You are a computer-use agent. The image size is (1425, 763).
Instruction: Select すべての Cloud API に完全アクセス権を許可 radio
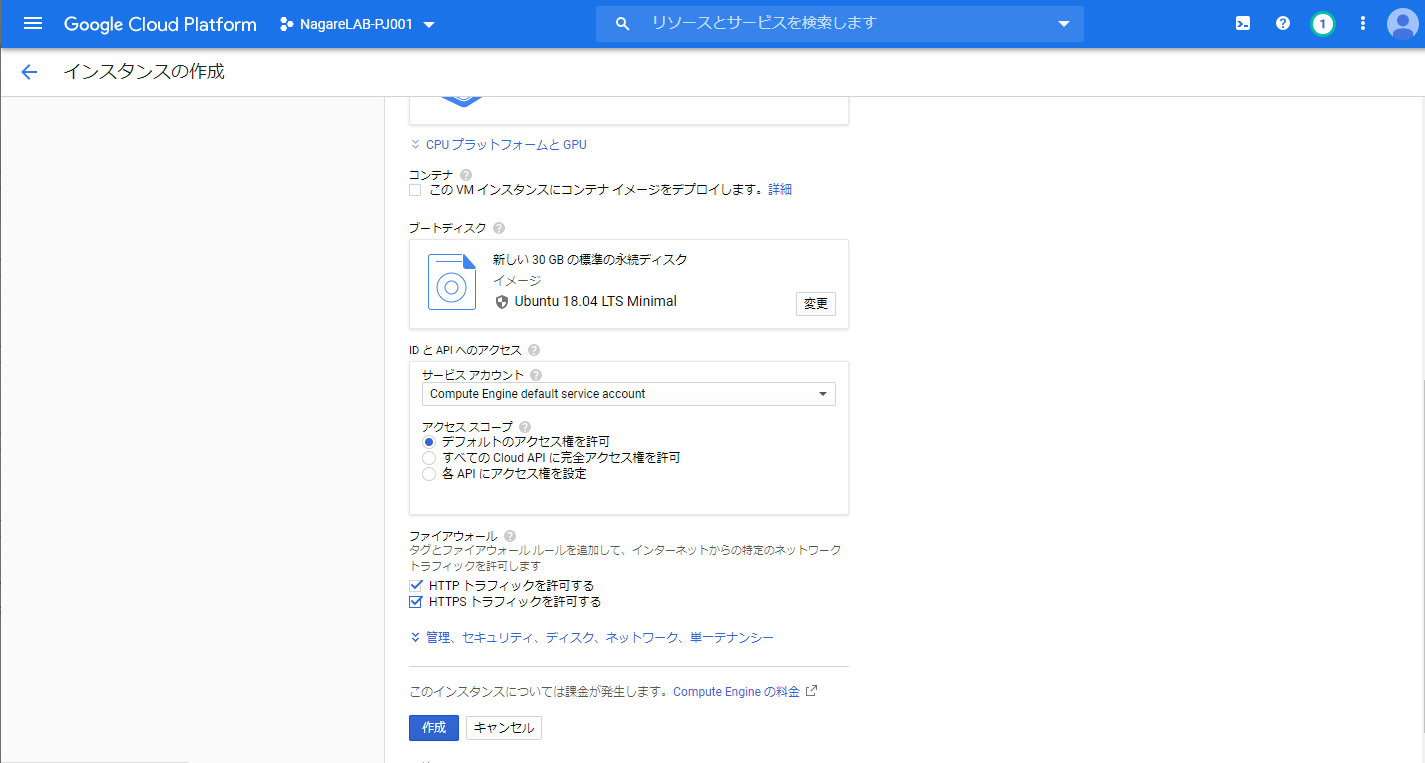tap(429, 458)
